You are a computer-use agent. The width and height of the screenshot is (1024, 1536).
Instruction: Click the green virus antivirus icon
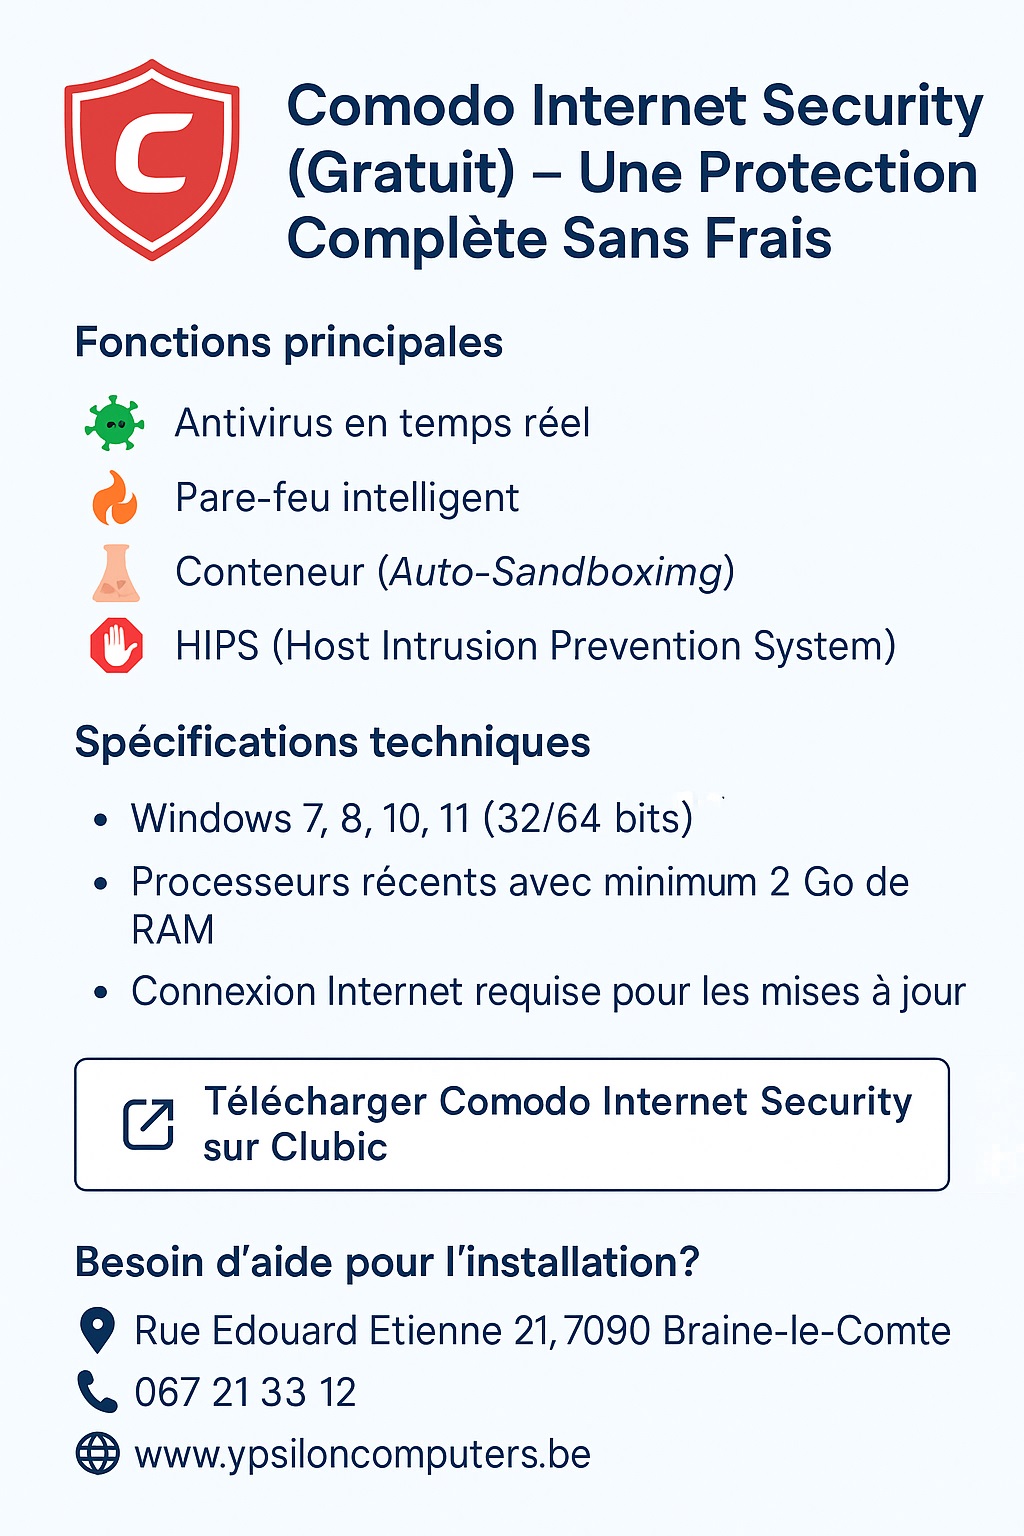pos(115,424)
